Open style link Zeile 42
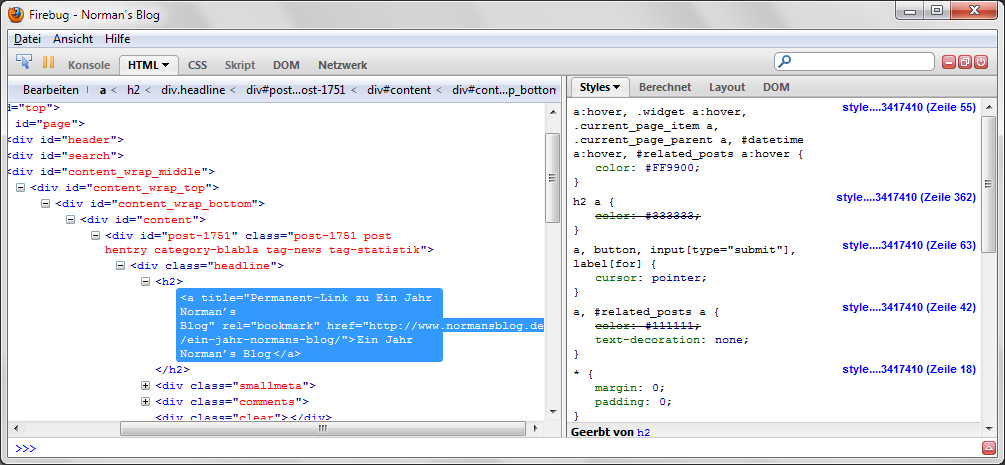The width and height of the screenshot is (1005, 465). 909,308
